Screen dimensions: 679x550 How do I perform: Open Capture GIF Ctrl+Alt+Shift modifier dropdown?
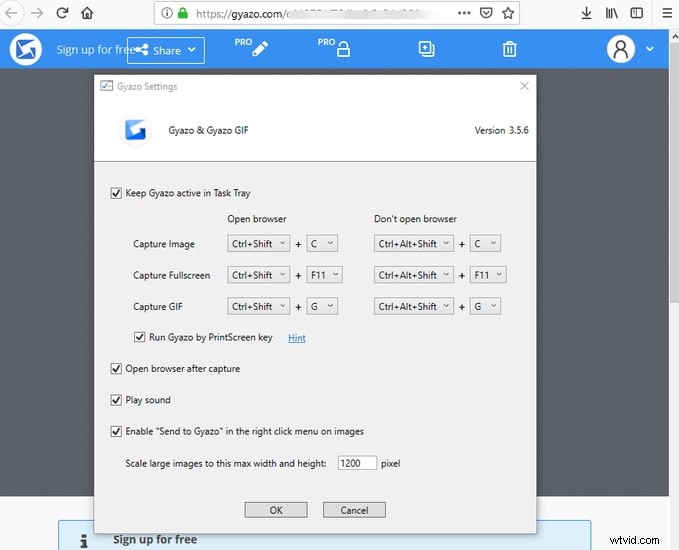click(x=414, y=306)
